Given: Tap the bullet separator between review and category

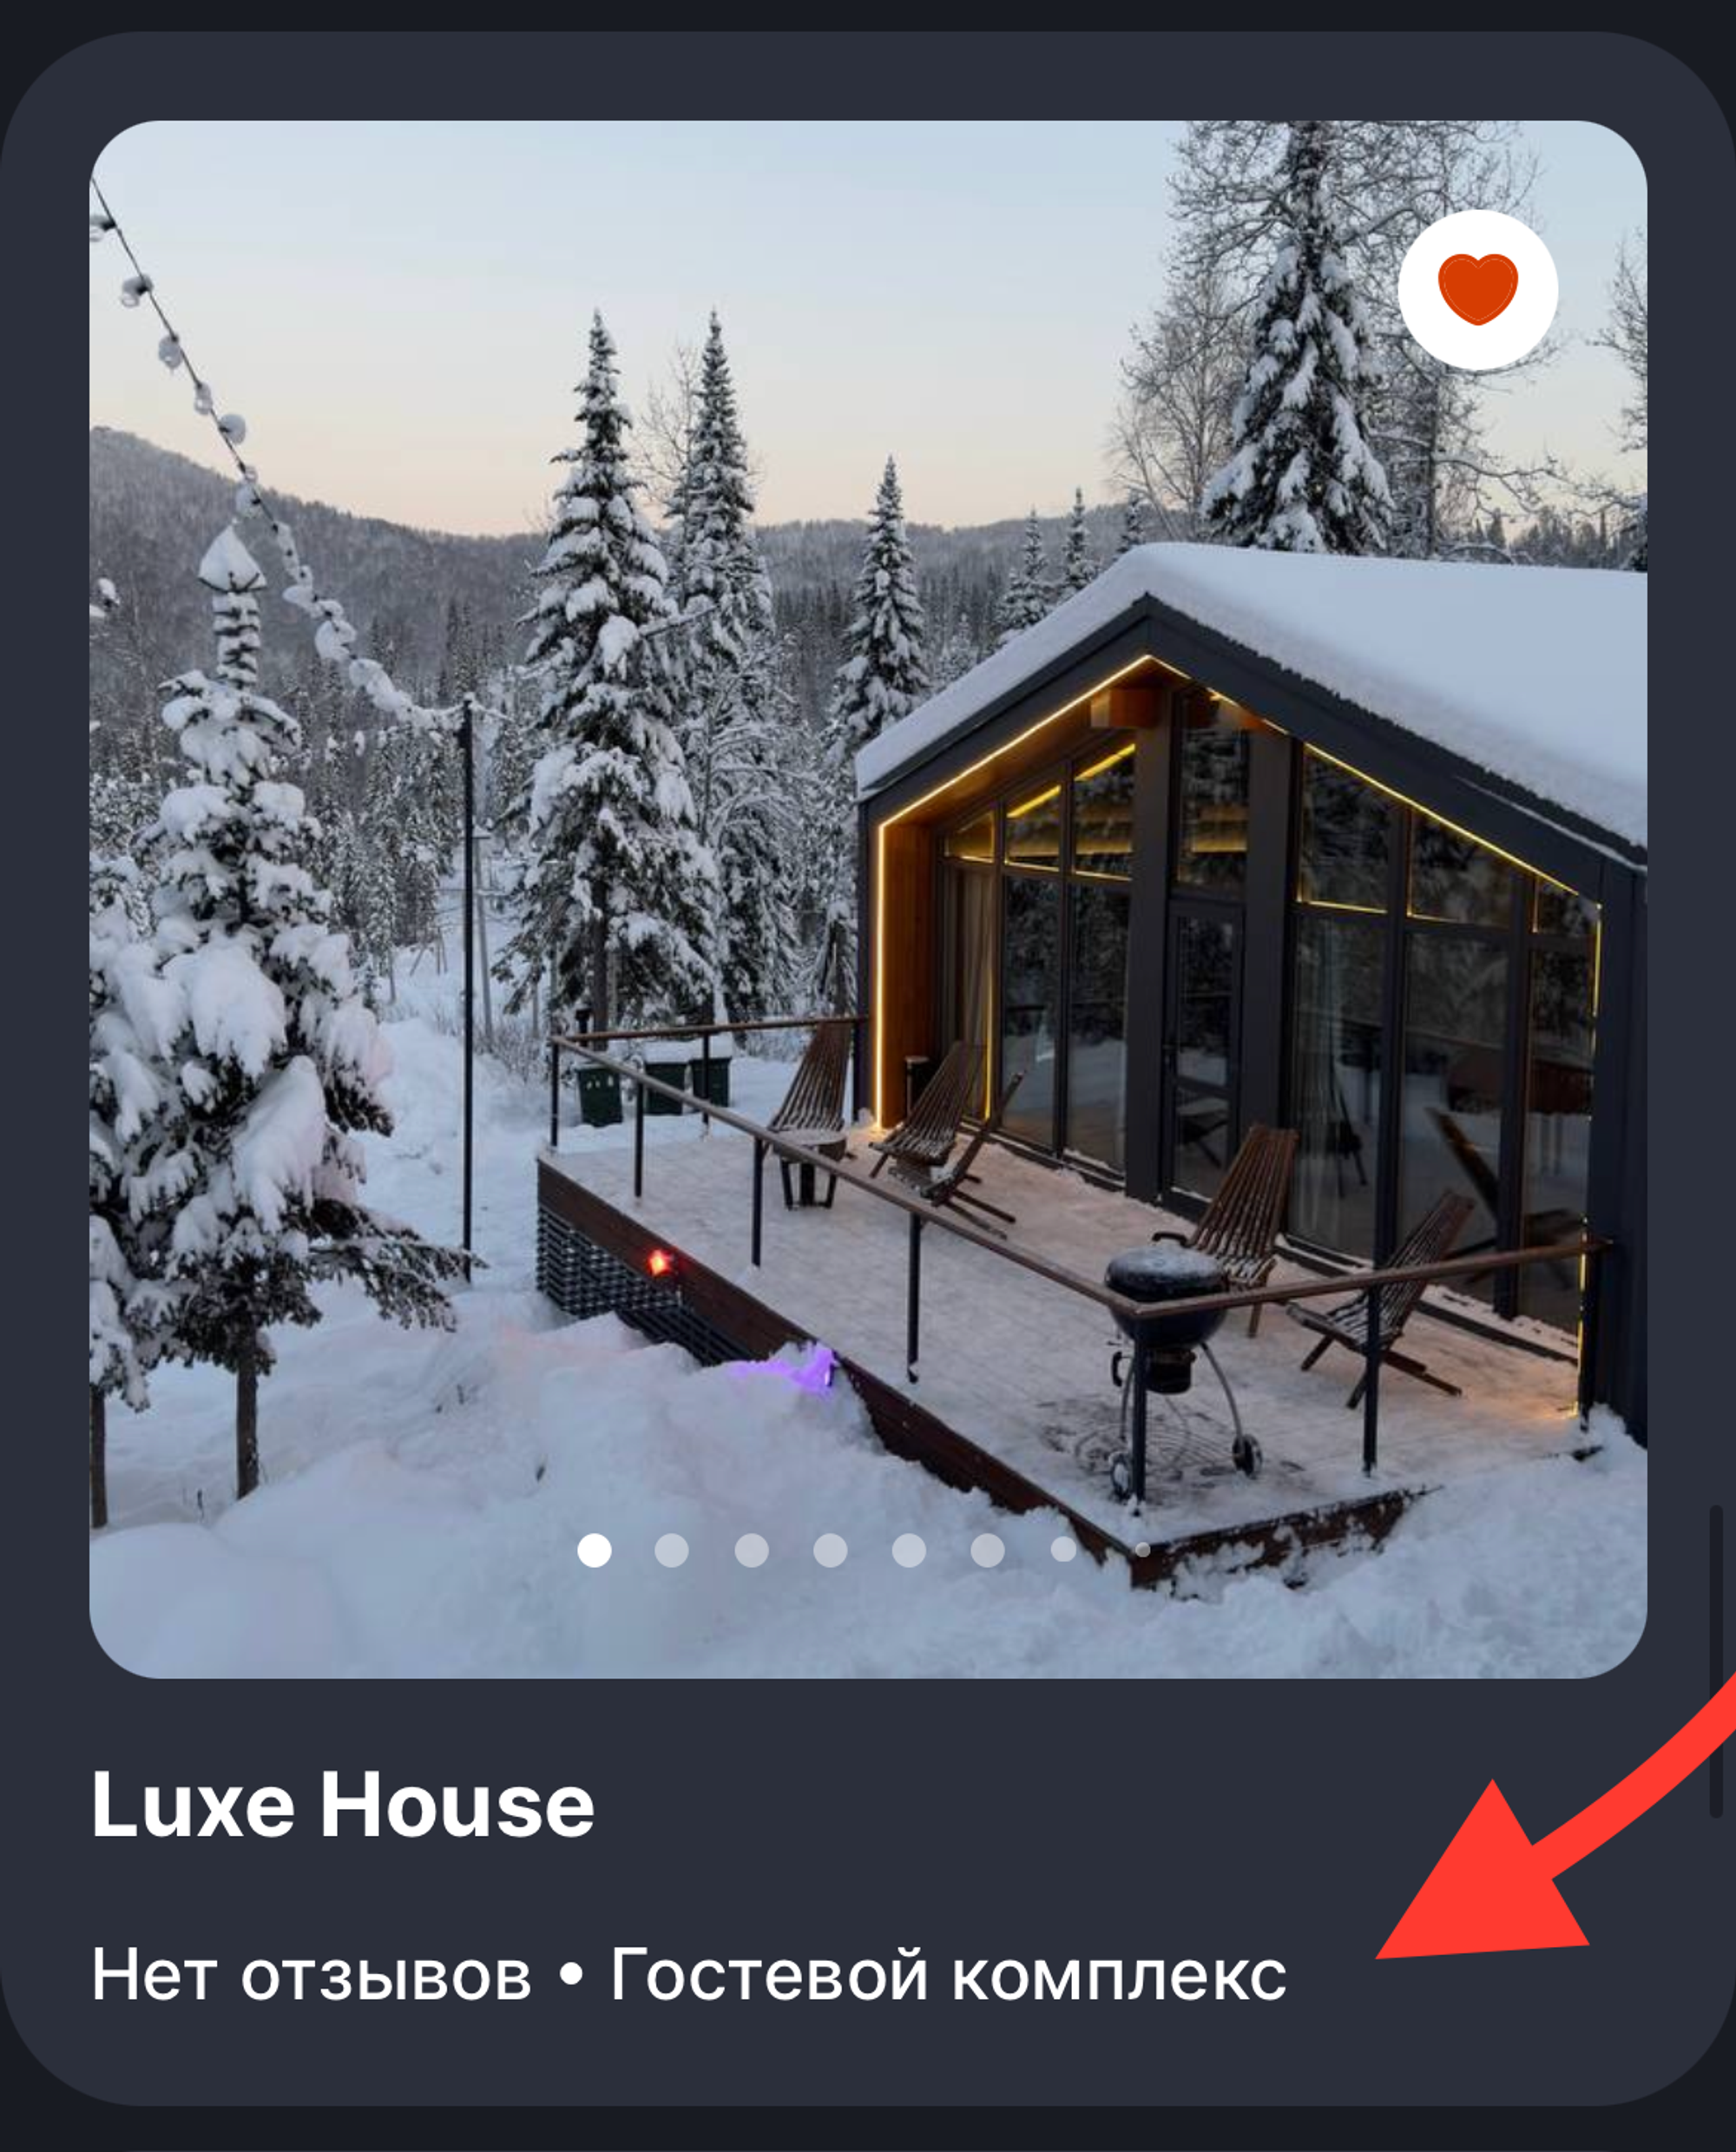Looking at the screenshot, I should [x=571, y=1976].
